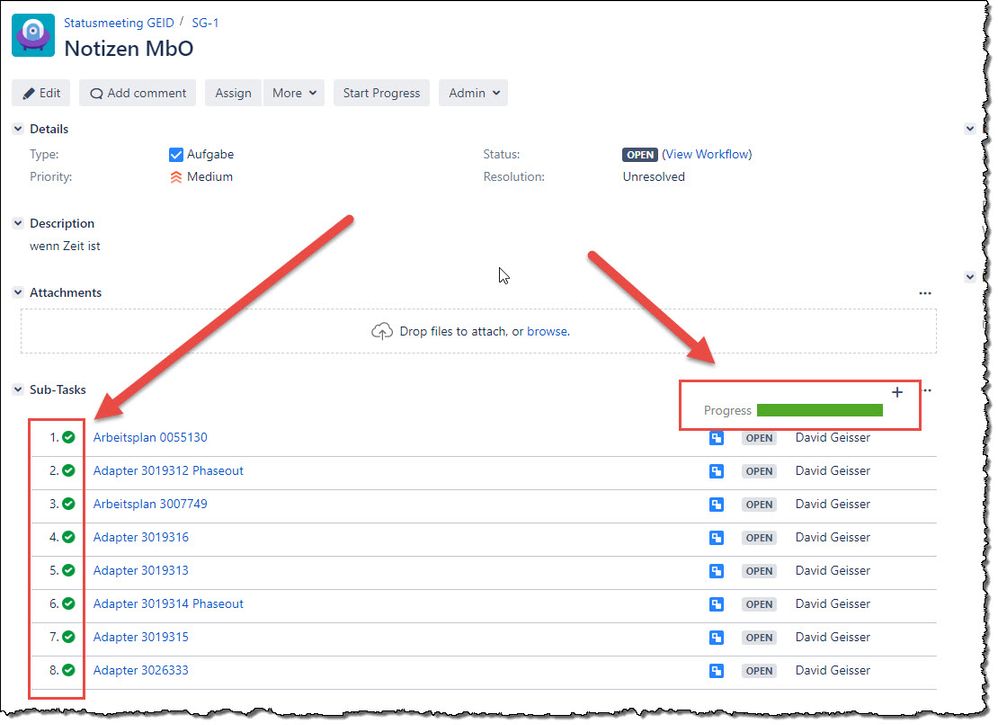
Task: Click the OPEN status of Arbeitsplan 0055130
Action: 759,438
